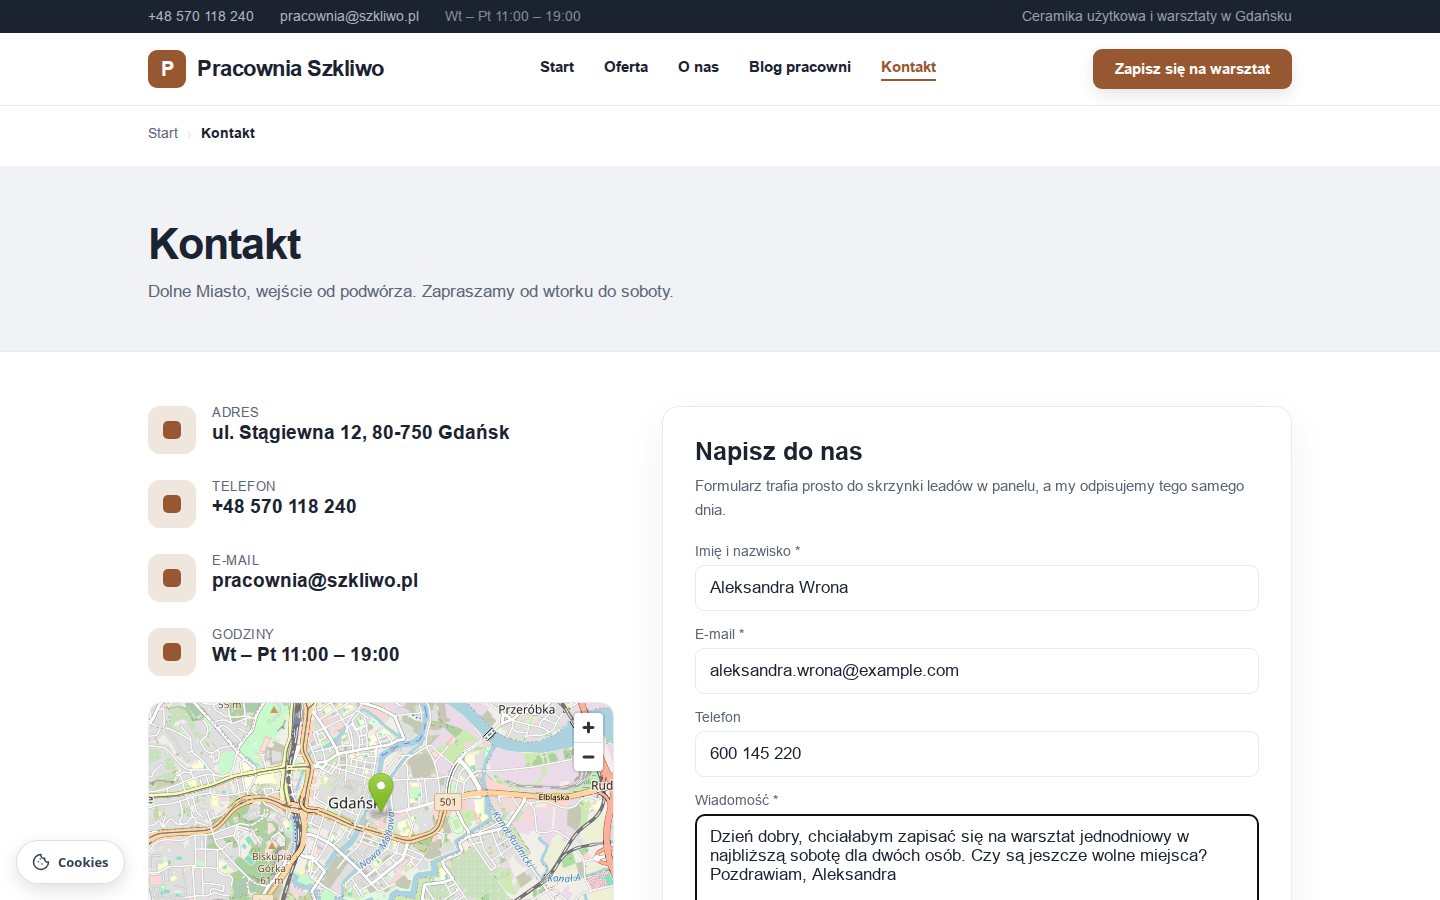Zoom out on the map with minus button
Image resolution: width=1440 pixels, height=900 pixels.
tap(588, 757)
